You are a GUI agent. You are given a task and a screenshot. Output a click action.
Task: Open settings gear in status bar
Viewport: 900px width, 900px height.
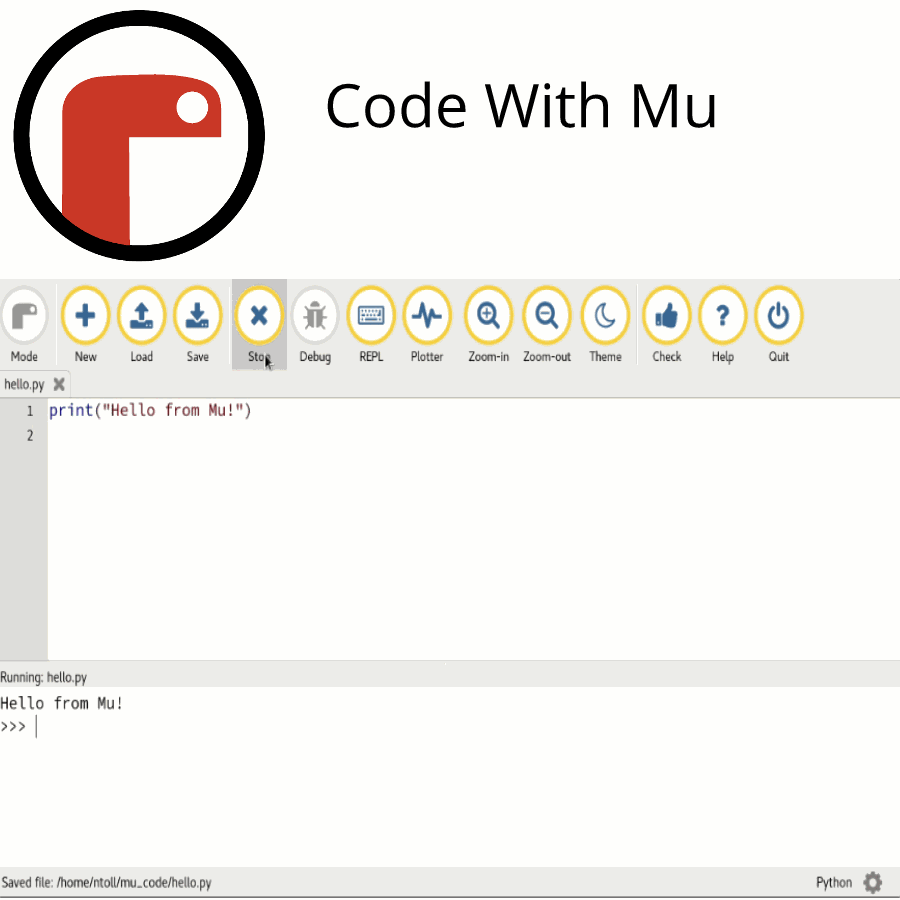[x=873, y=882]
